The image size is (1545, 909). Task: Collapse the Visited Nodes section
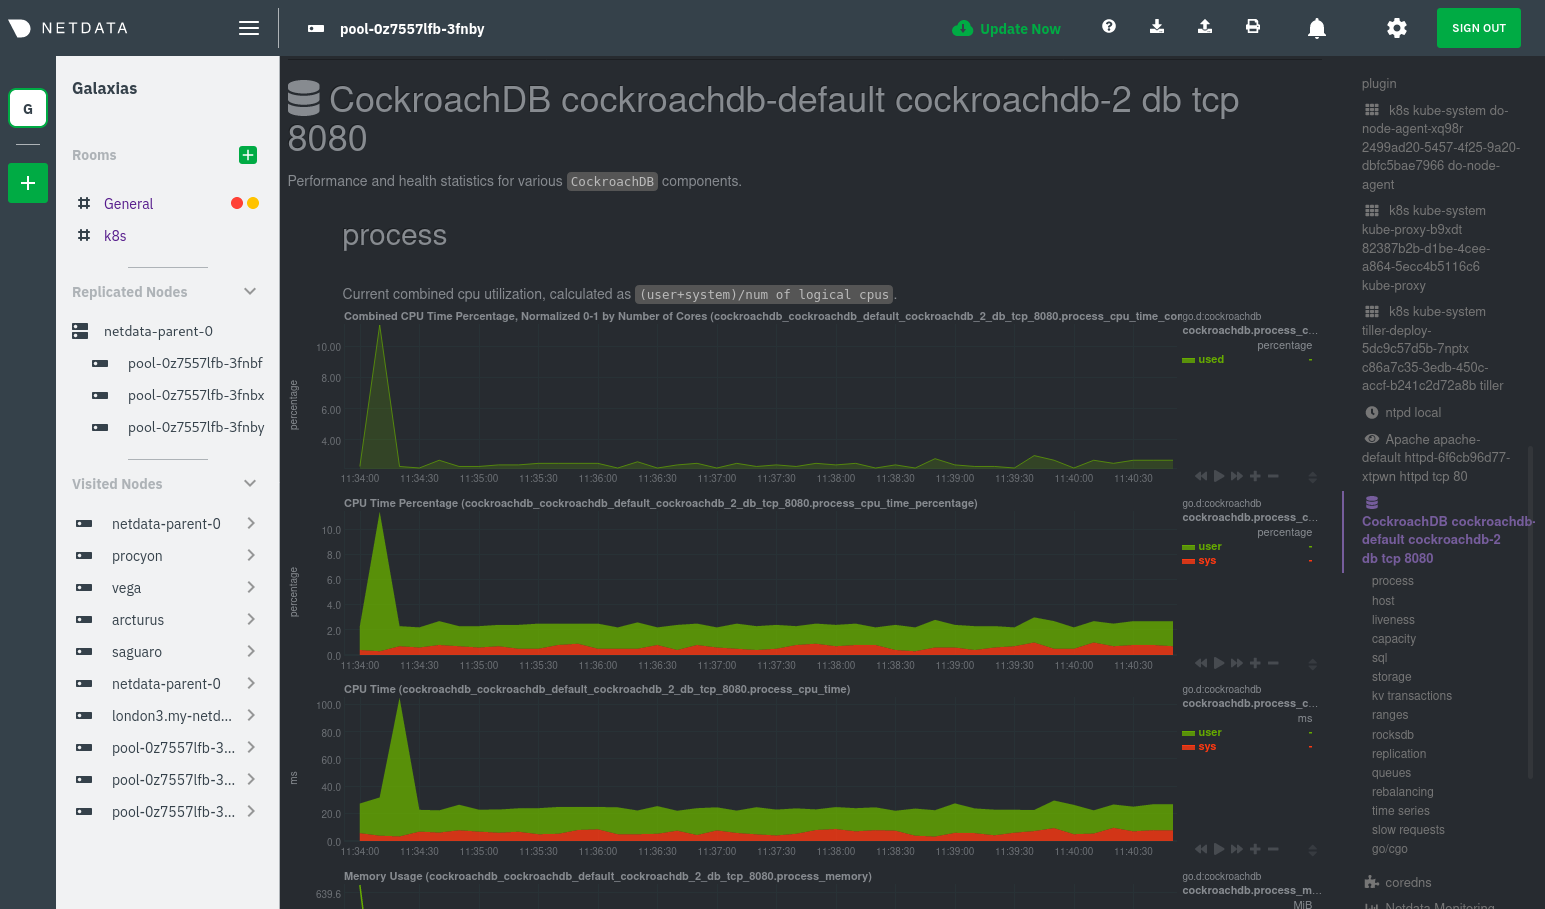tap(250, 483)
